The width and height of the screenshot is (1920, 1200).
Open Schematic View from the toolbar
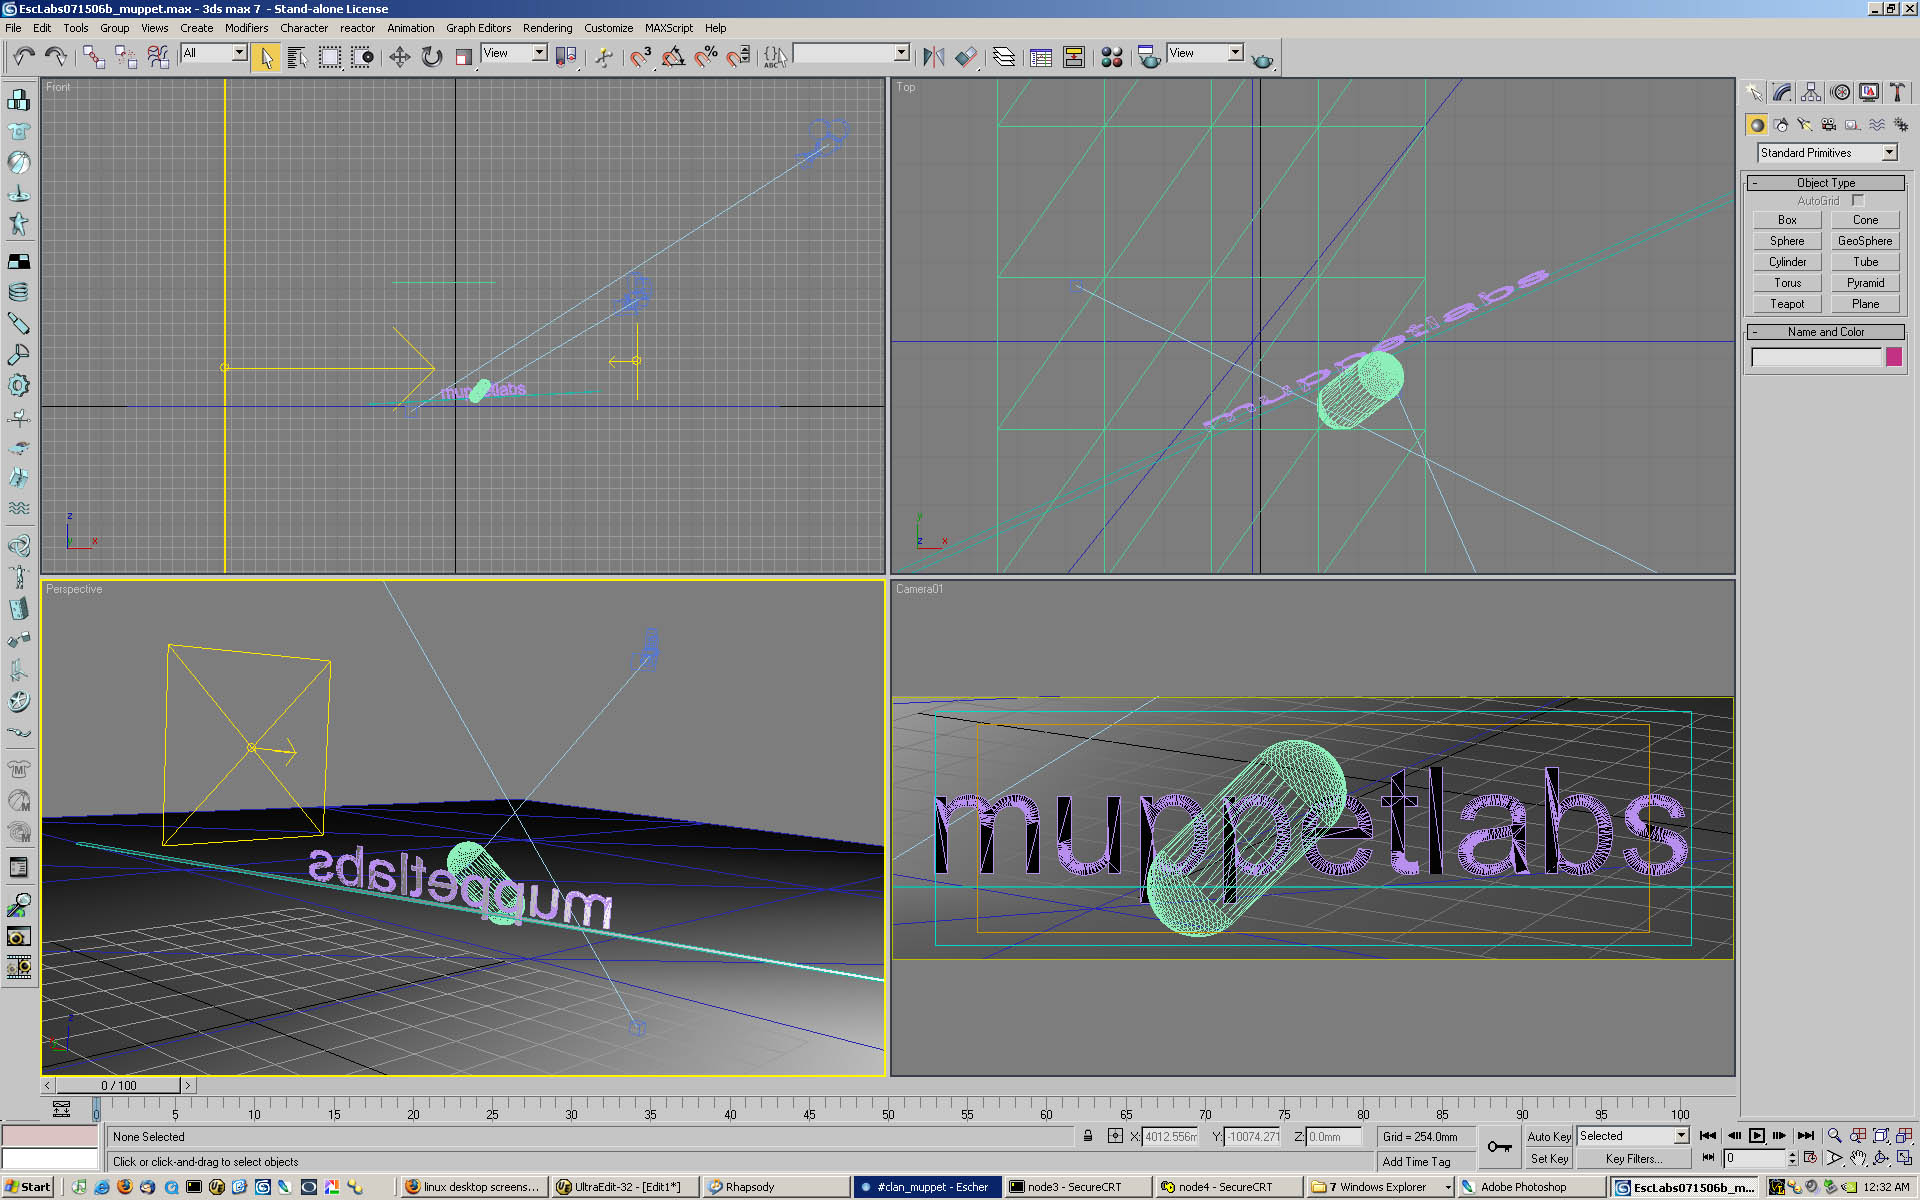click(1074, 57)
